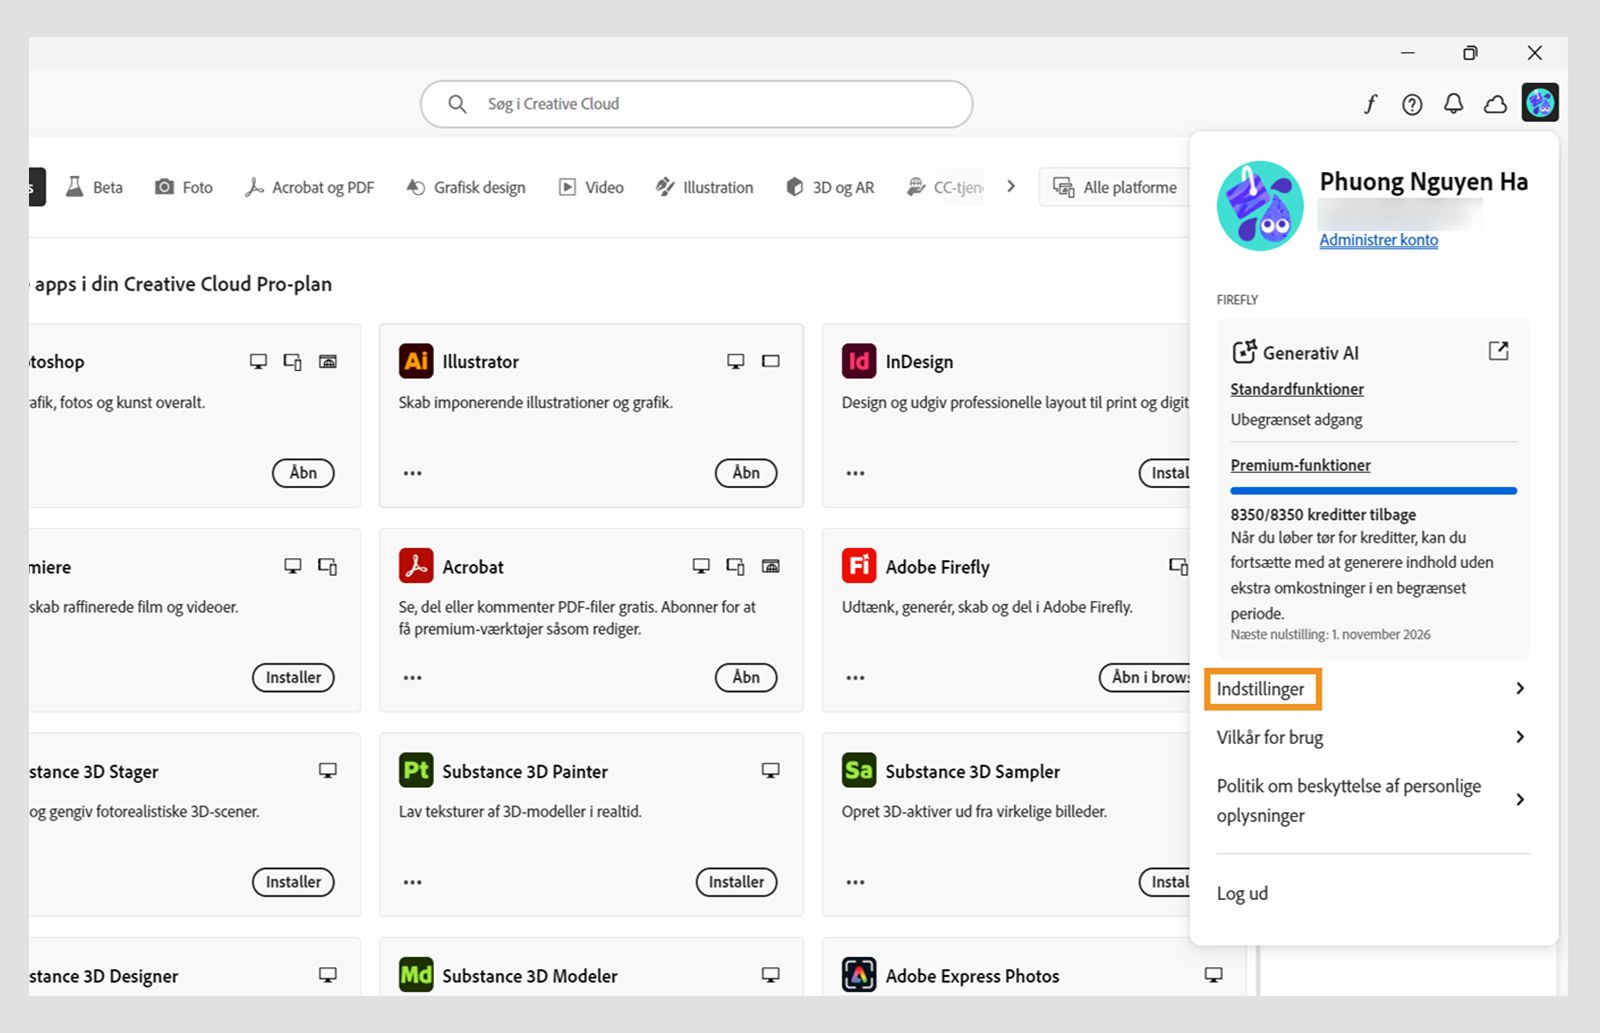
Task: Click the Illustrator Ai app icon
Action: [x=416, y=361]
